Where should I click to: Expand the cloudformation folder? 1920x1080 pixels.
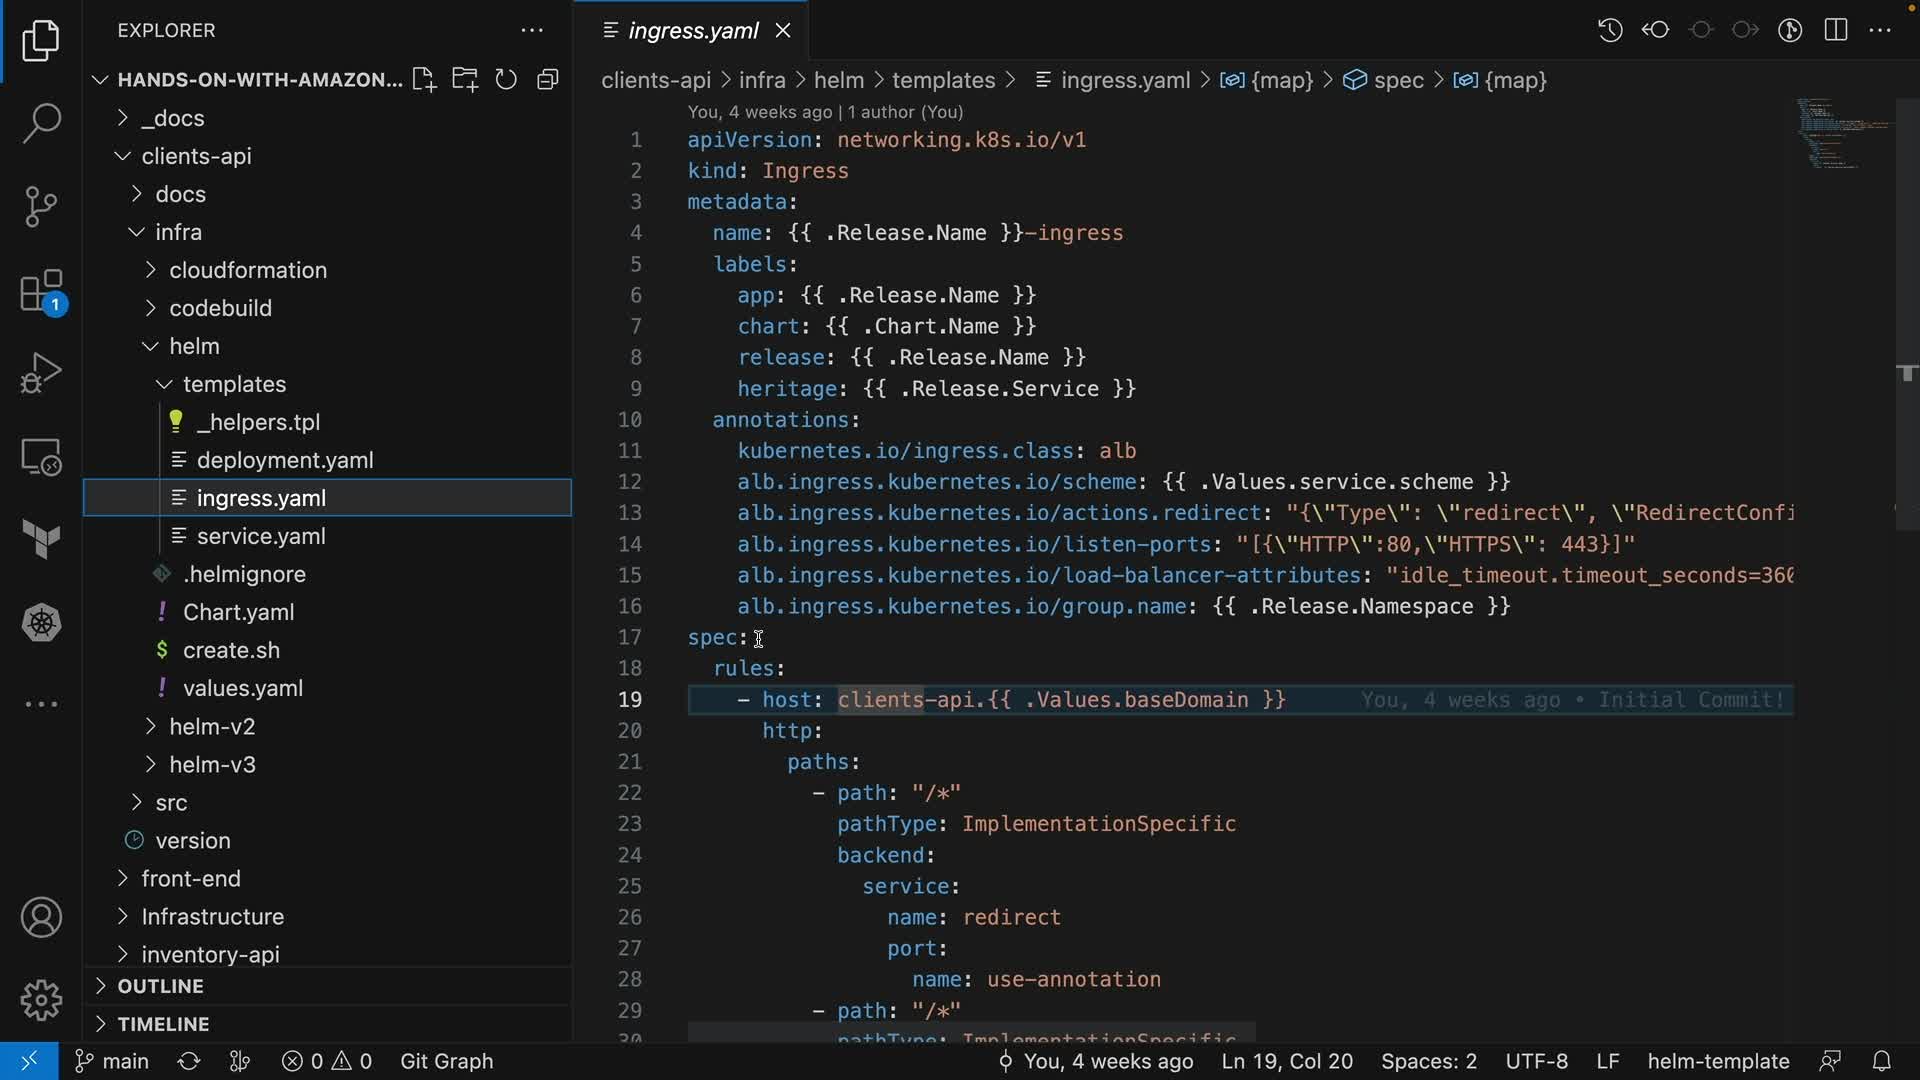click(247, 270)
